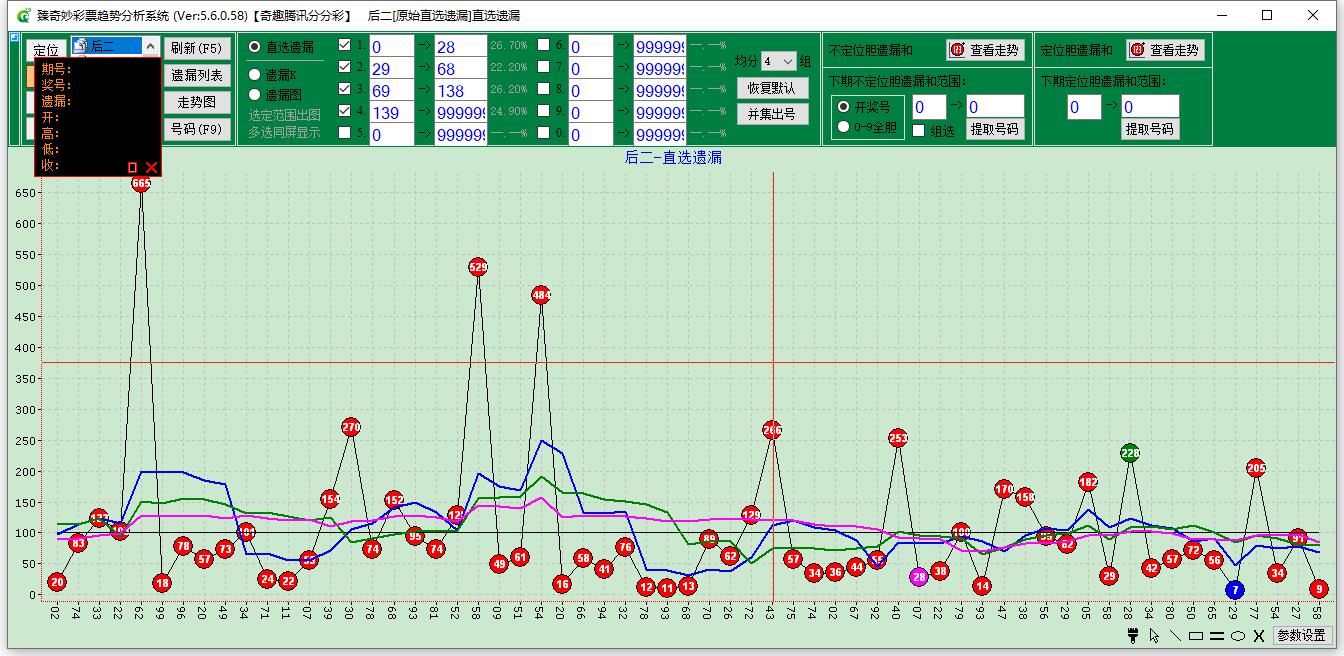Image resolution: width=1344 pixels, height=656 pixels.
Task: Tick the 组选 checkbox
Action: coord(919,130)
